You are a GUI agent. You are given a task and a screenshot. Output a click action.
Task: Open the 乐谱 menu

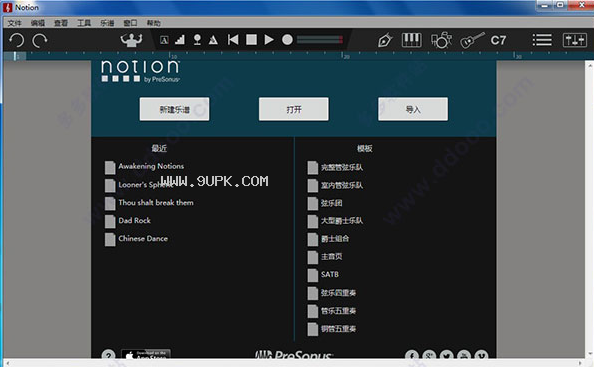(107, 23)
